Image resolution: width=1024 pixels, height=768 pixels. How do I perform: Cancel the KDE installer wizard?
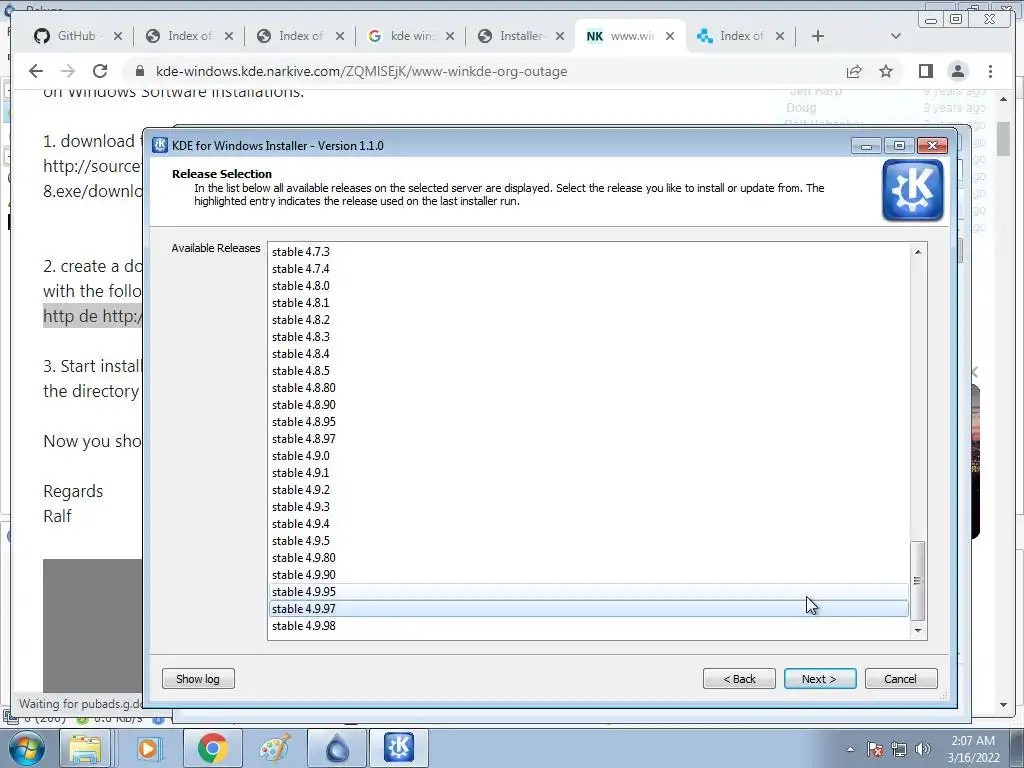coord(901,679)
